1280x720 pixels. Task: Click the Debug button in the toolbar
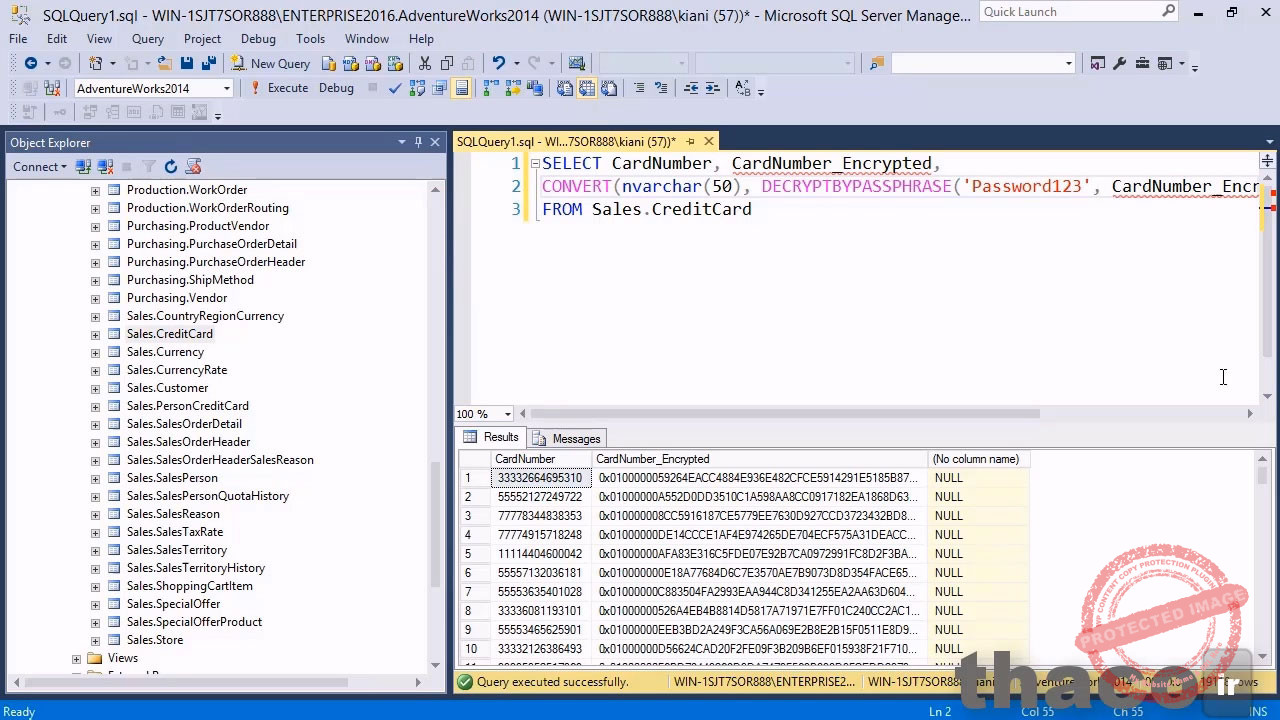coord(336,88)
